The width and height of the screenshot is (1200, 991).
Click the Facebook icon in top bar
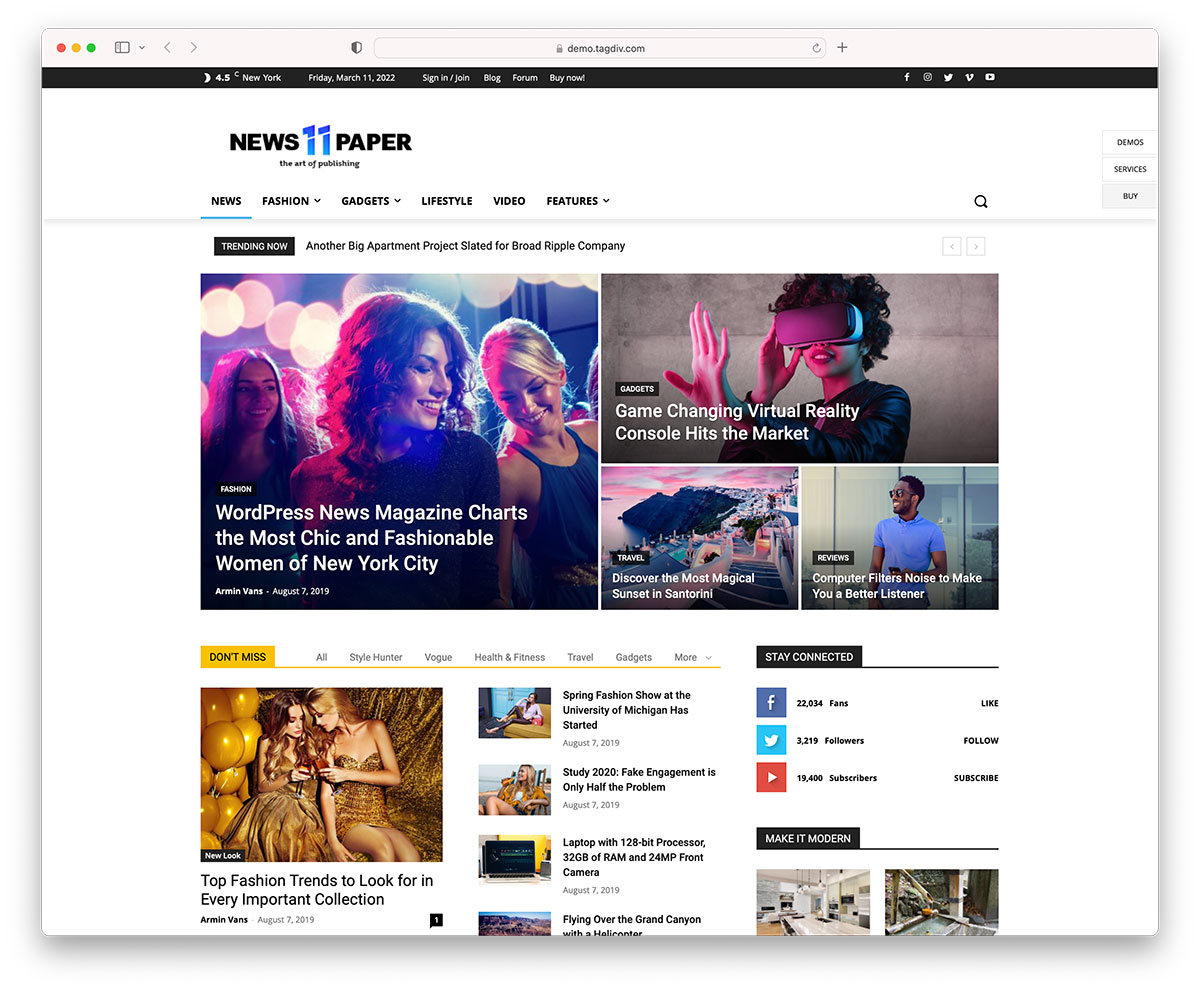click(907, 77)
